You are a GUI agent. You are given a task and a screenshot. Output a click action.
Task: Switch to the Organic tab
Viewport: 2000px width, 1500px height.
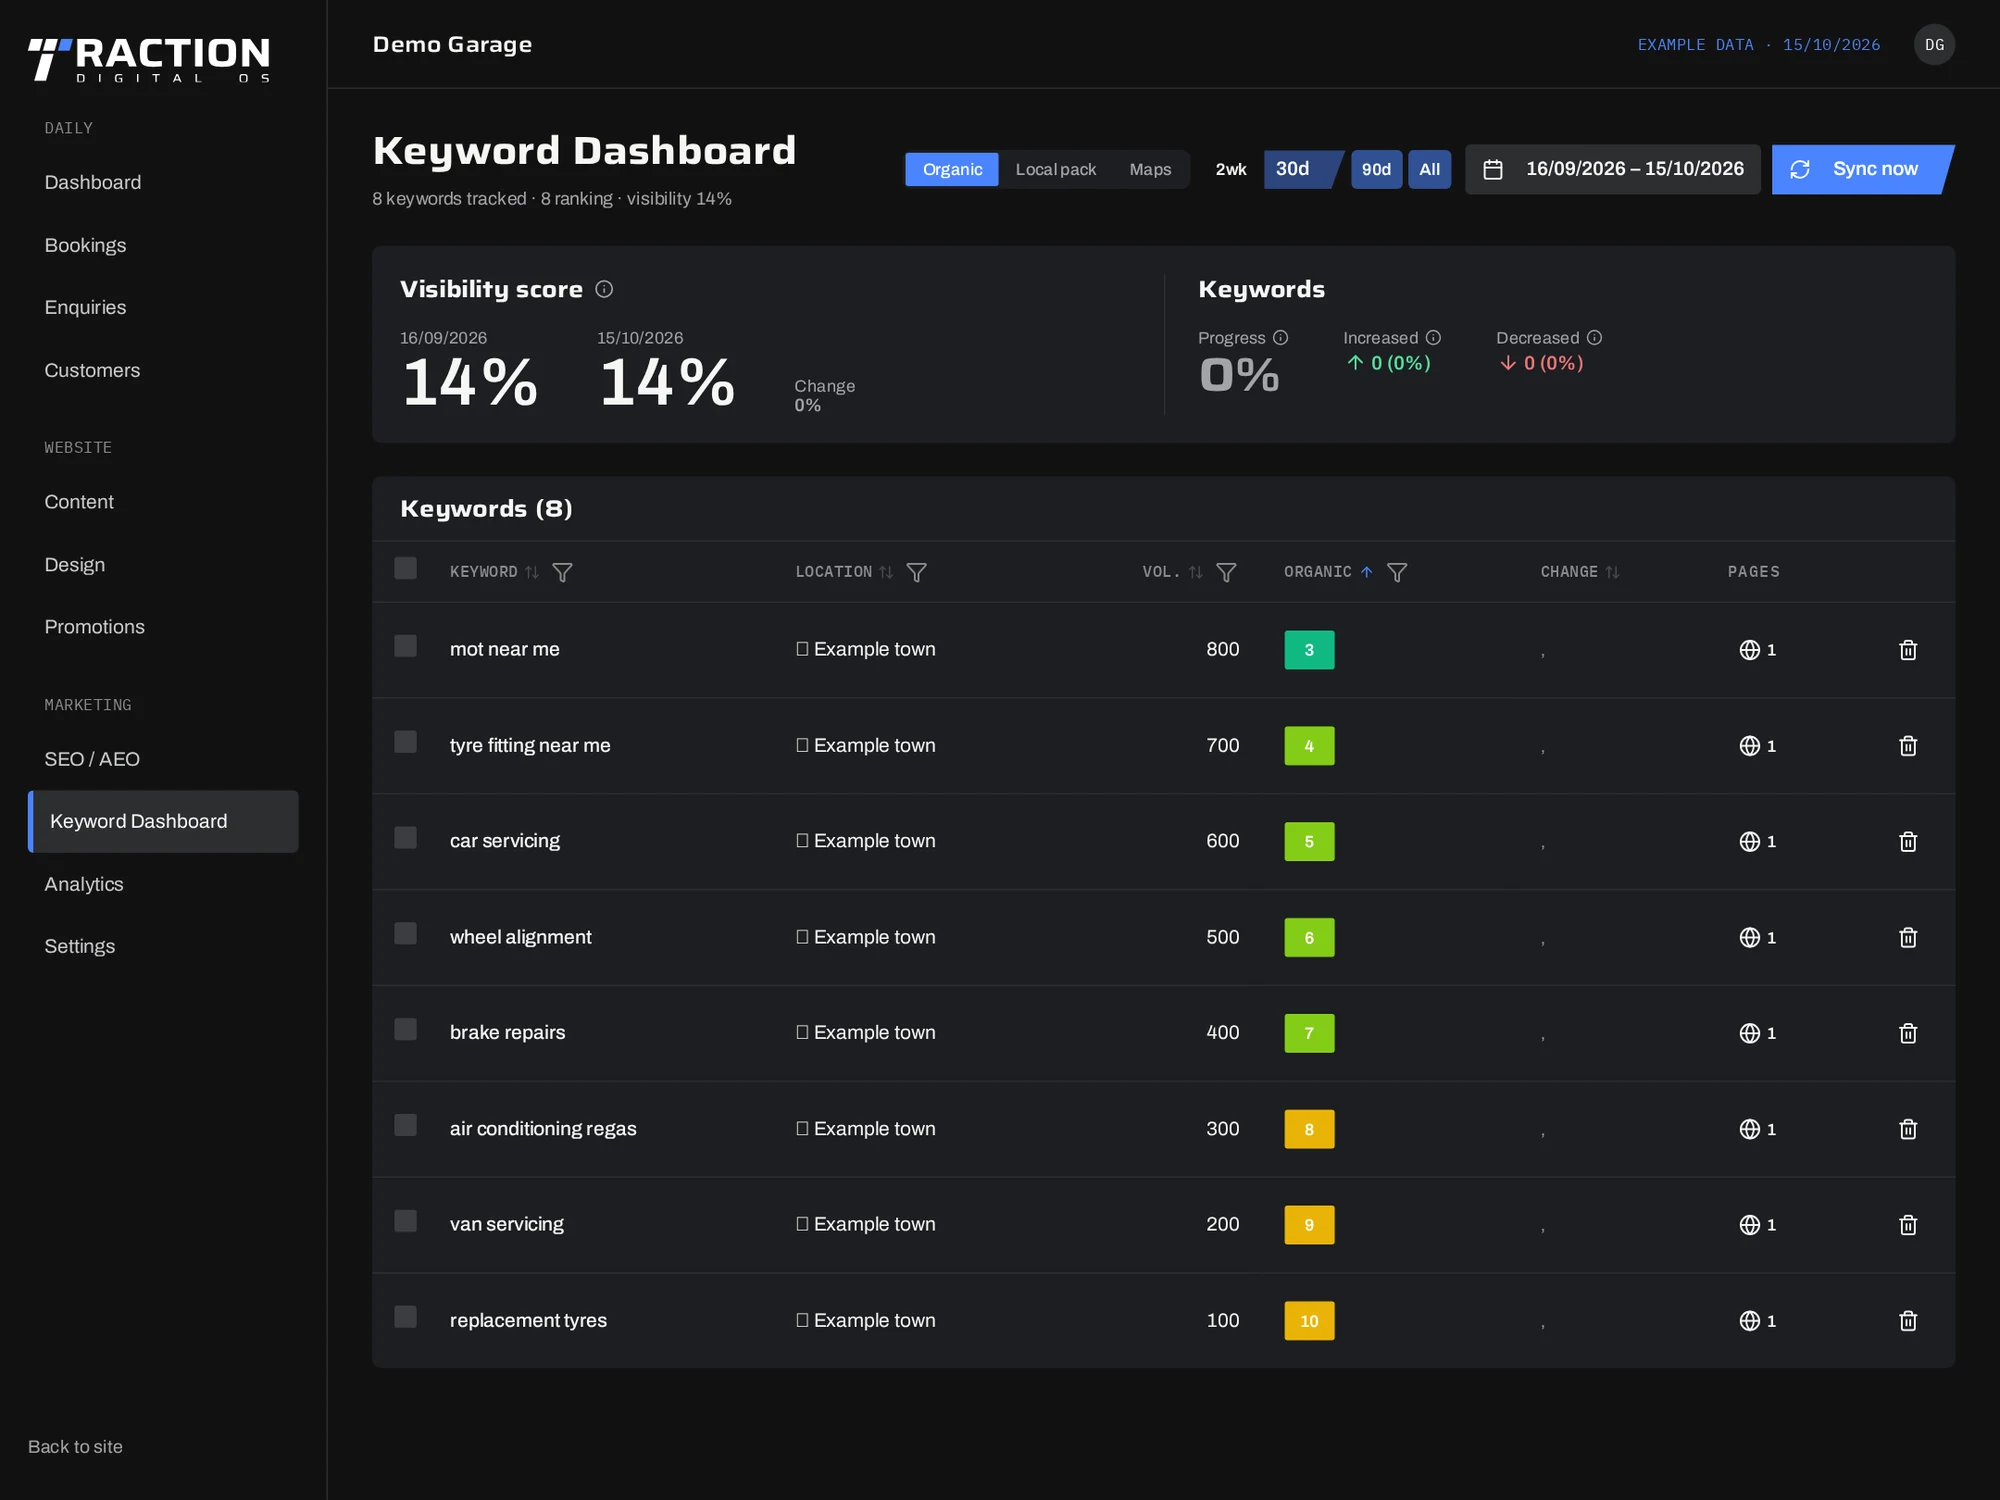tap(952, 170)
